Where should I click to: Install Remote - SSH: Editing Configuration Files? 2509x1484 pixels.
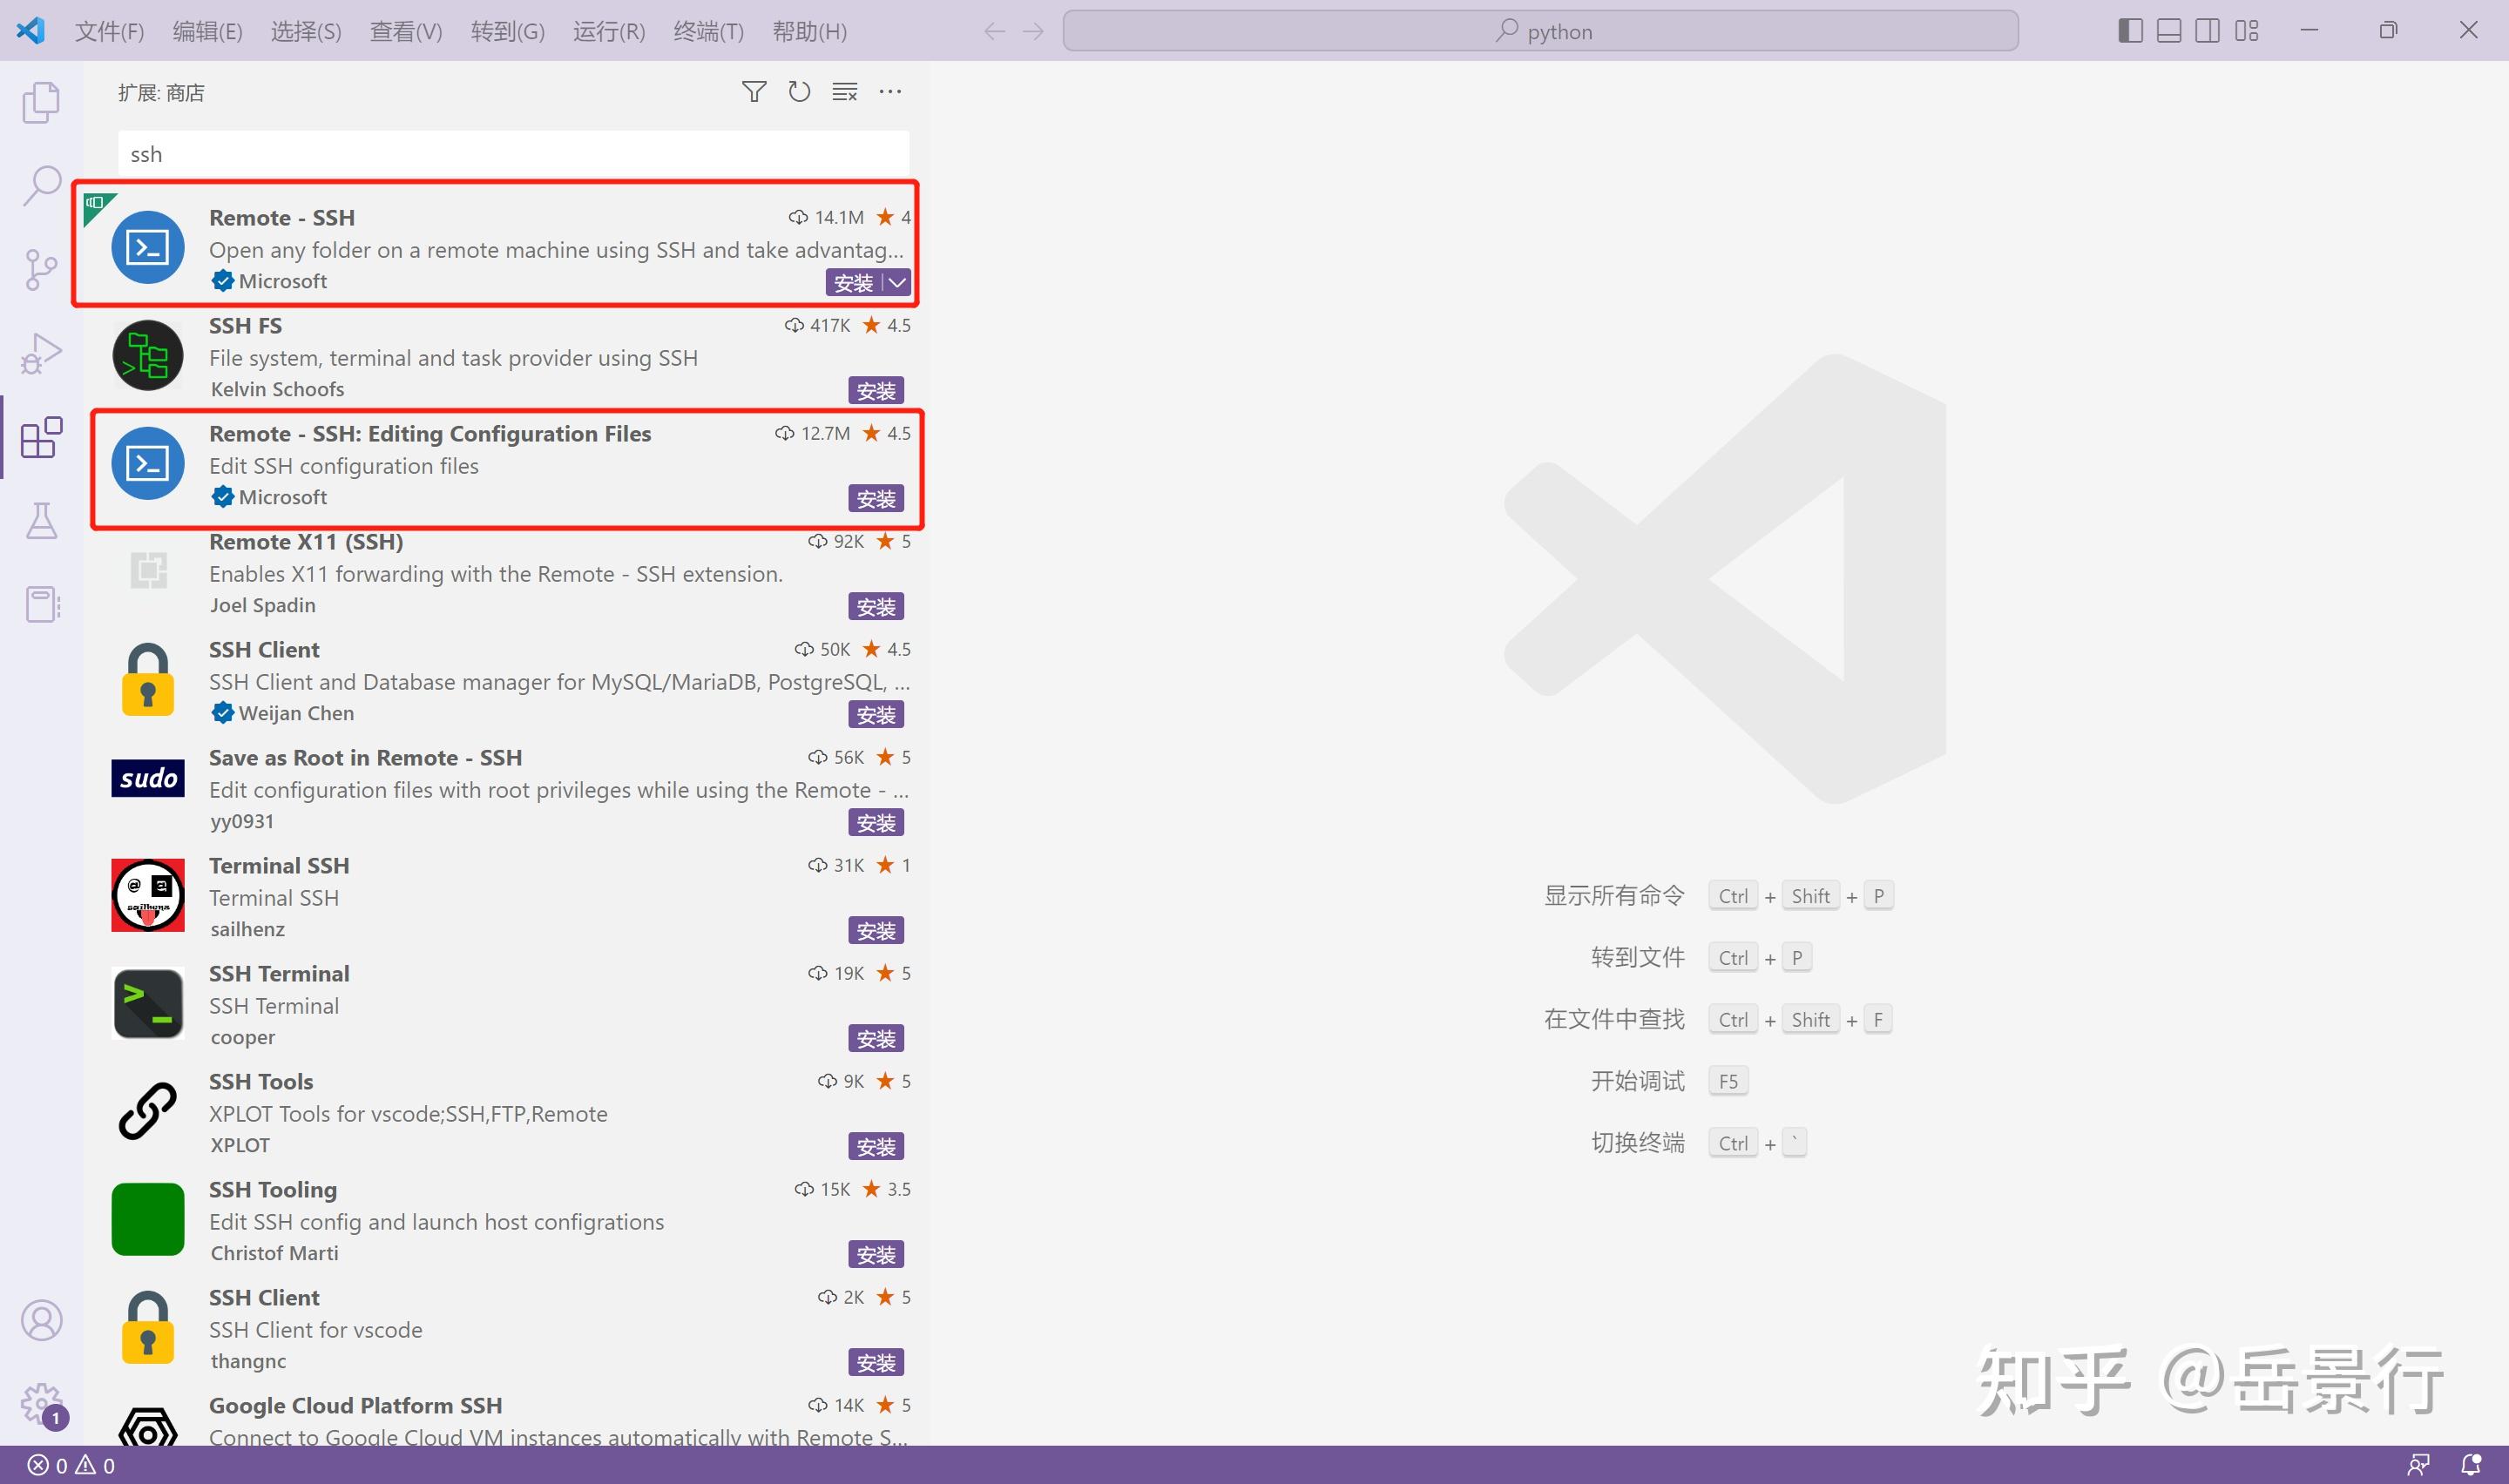[x=876, y=499]
